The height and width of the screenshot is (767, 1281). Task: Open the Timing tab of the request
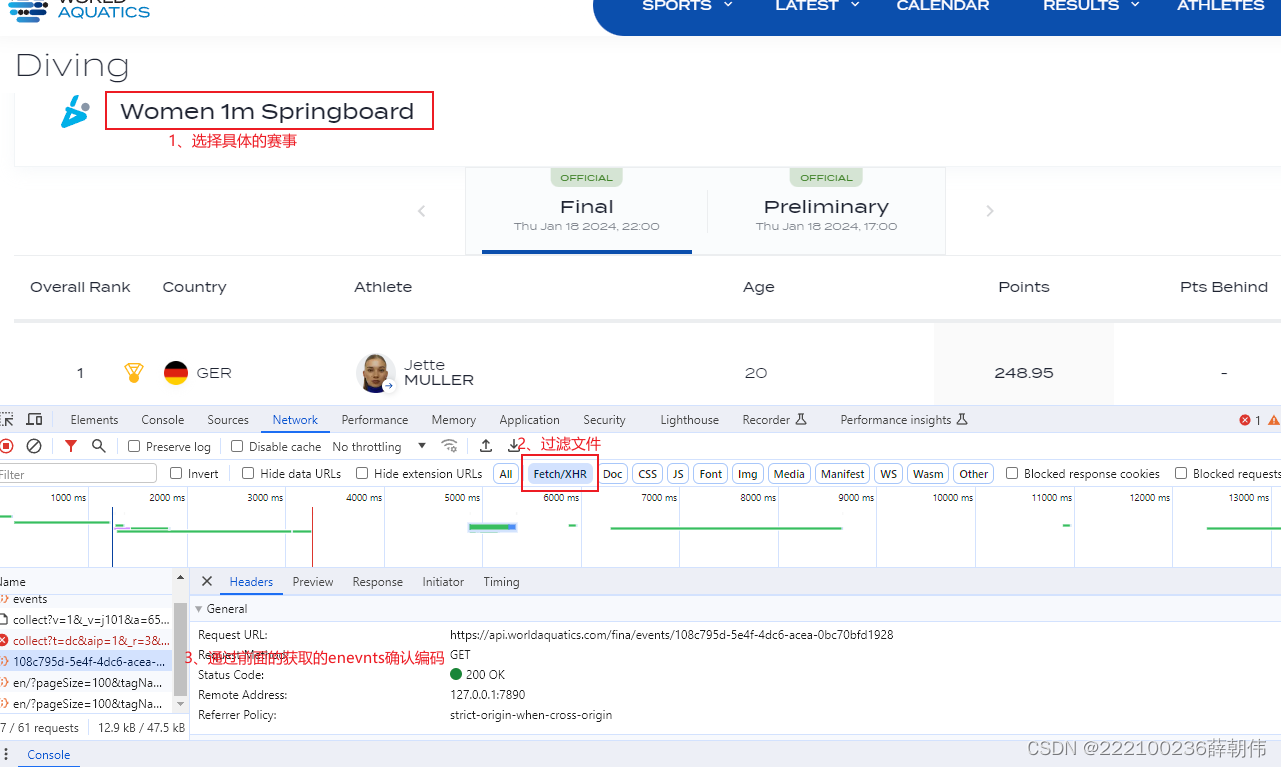click(x=501, y=581)
